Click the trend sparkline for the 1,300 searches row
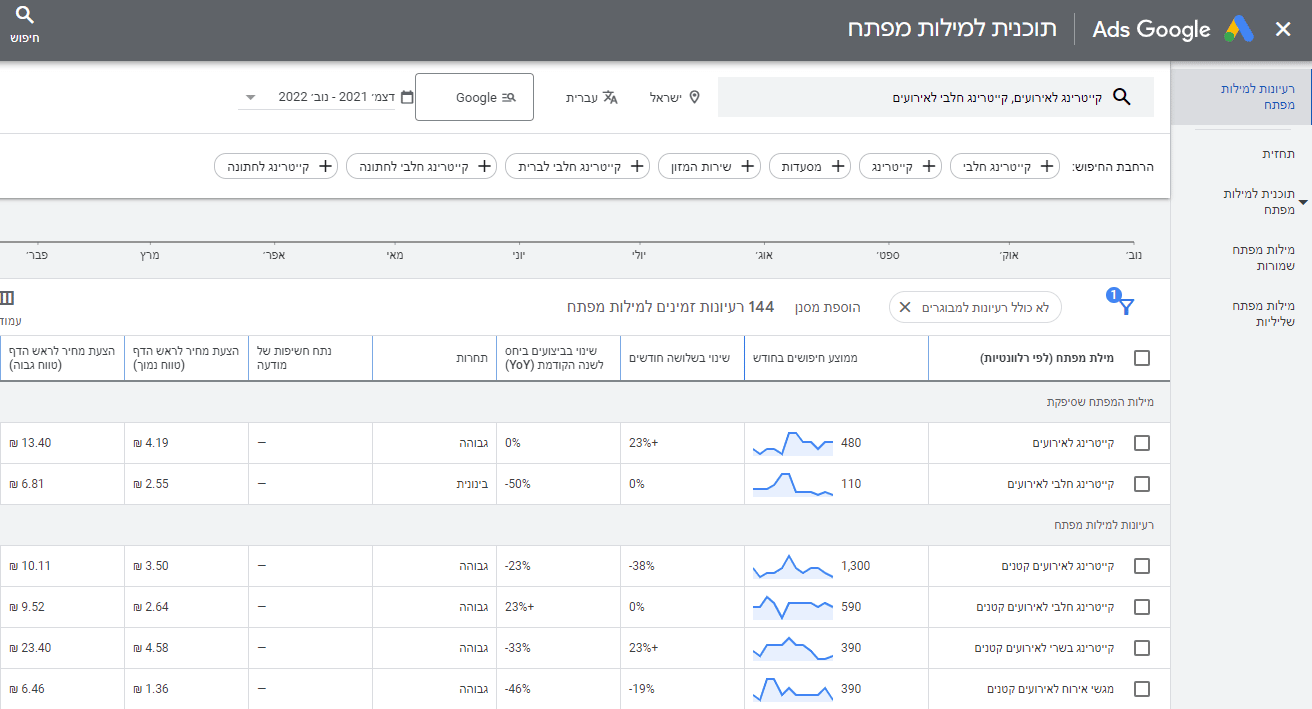Screen dimensions: 1312x709 coord(792,566)
